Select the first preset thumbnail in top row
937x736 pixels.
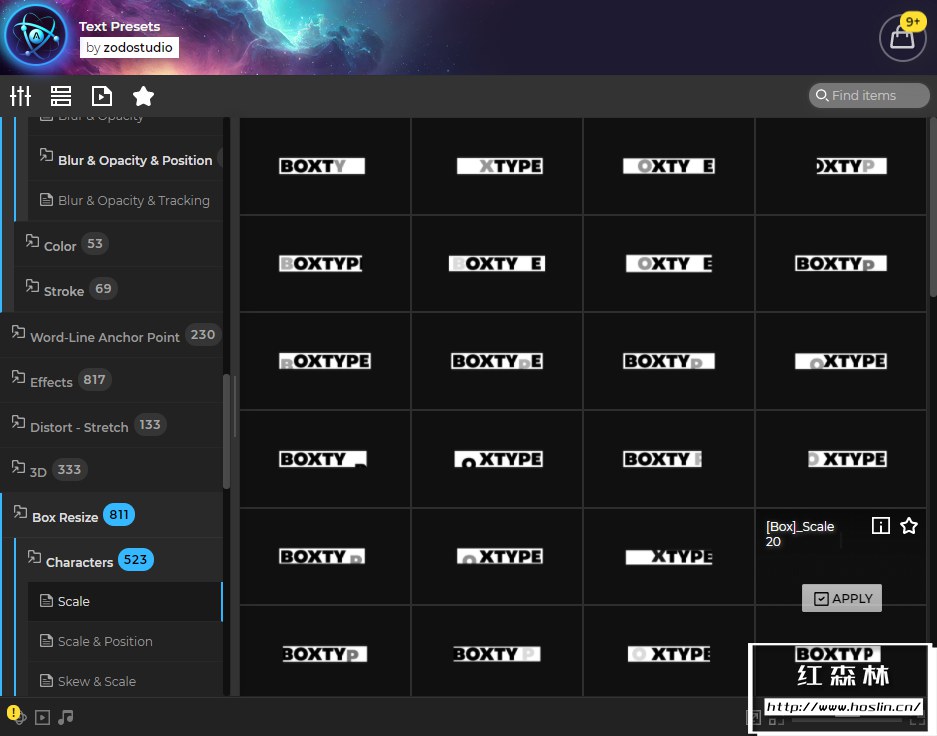click(325, 166)
